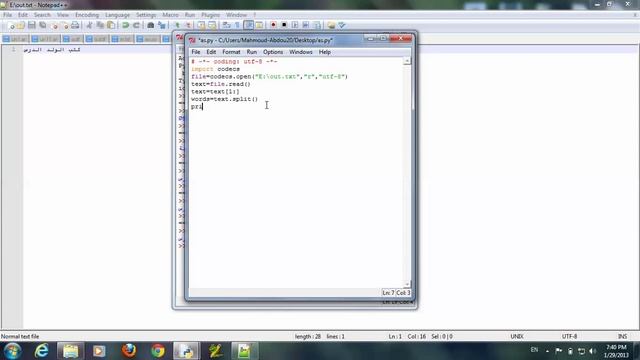Click the Zoom Out icon in Notepad++ toolbar
Viewport: 640px width, 360px height.
coord(188,25)
